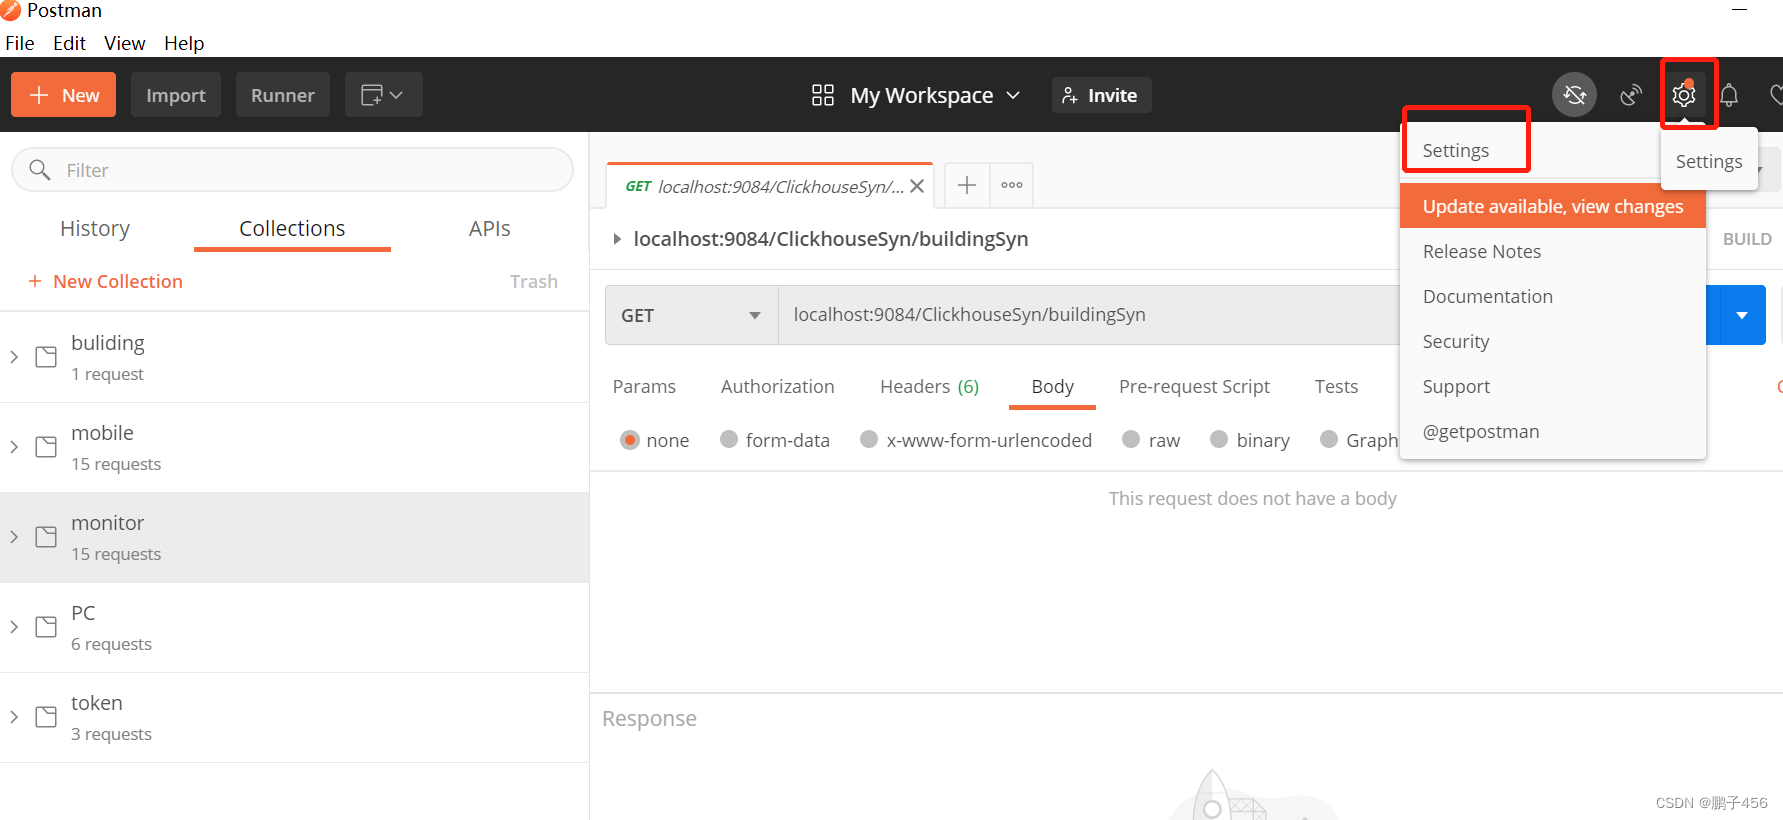This screenshot has width=1783, height=820.
Task: Select the form-data body type
Action: click(x=729, y=439)
